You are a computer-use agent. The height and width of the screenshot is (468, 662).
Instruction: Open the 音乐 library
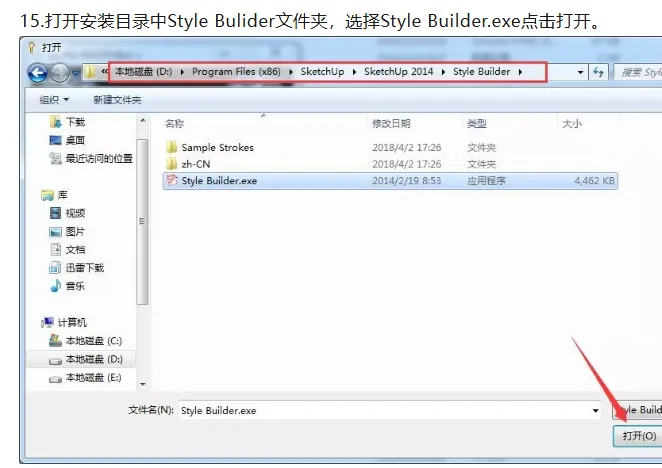tap(75, 286)
